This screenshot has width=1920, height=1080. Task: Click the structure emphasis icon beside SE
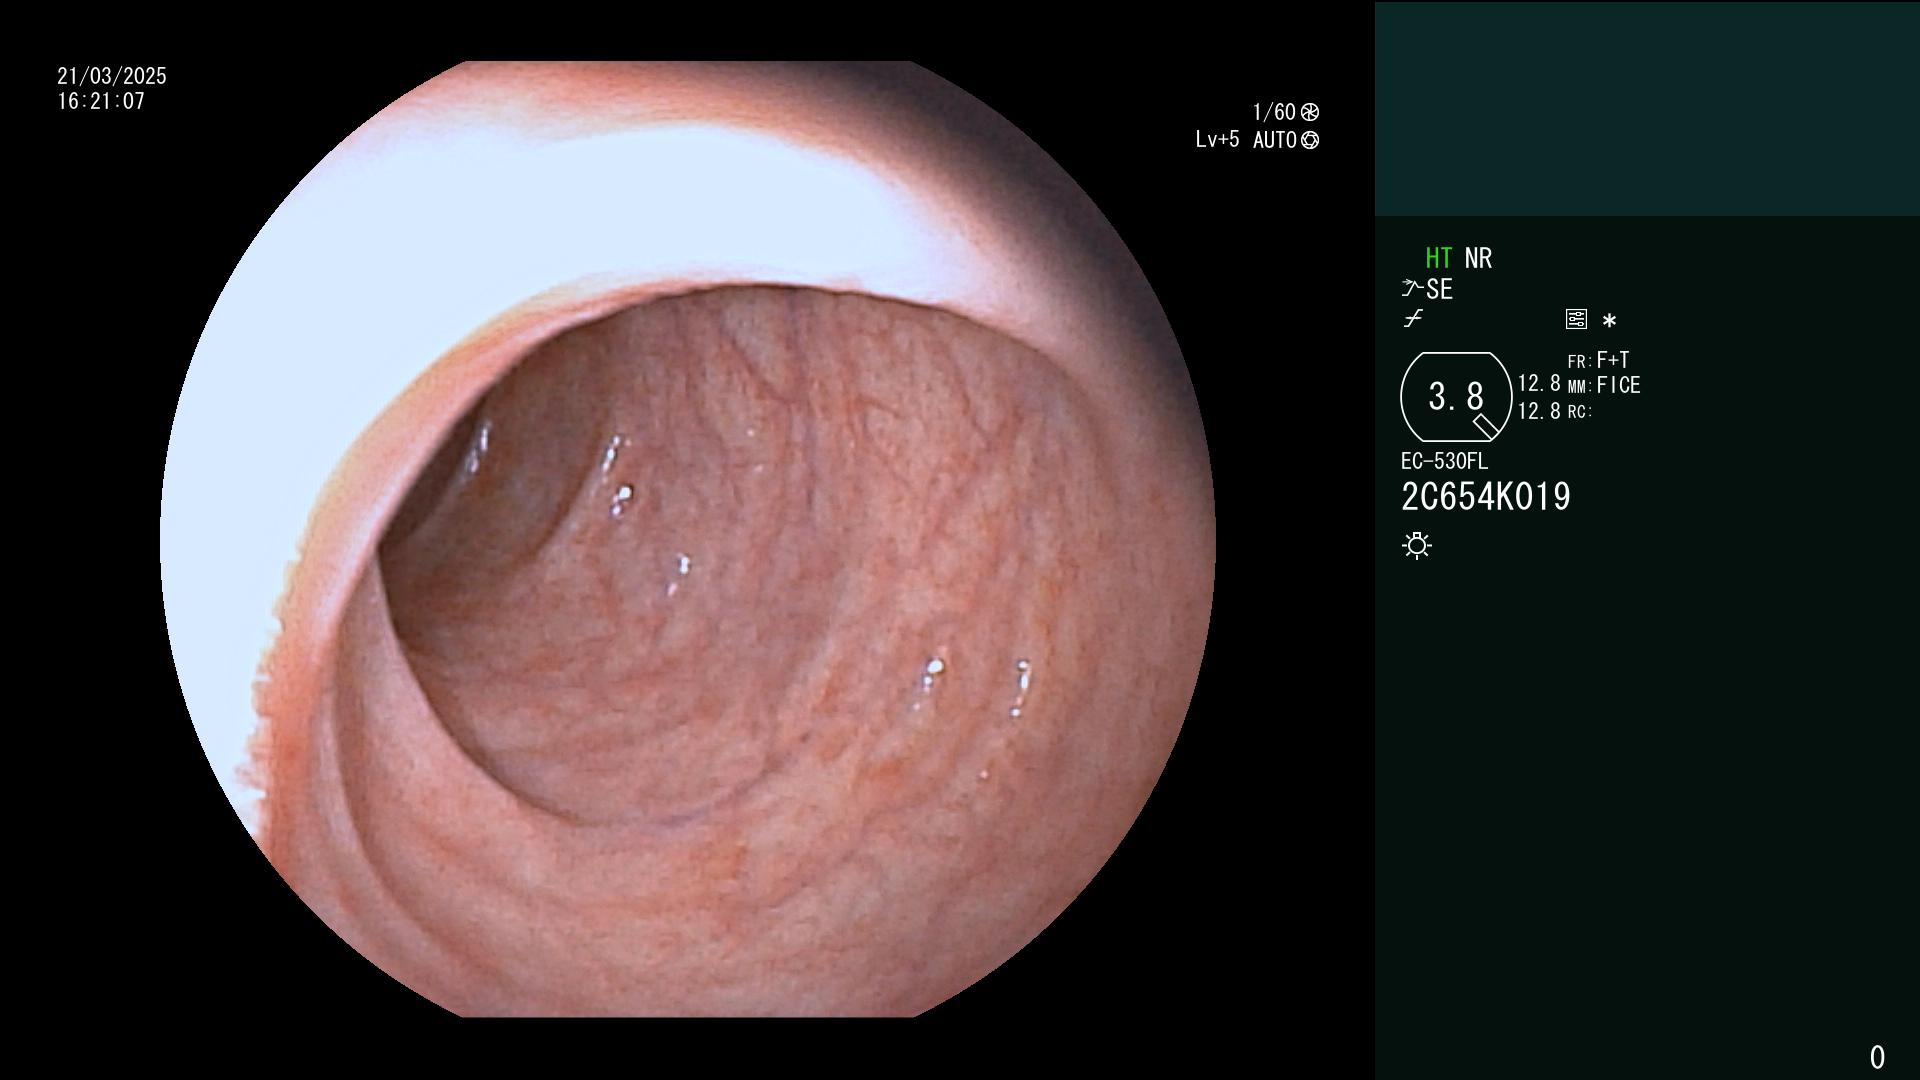[1412, 289]
